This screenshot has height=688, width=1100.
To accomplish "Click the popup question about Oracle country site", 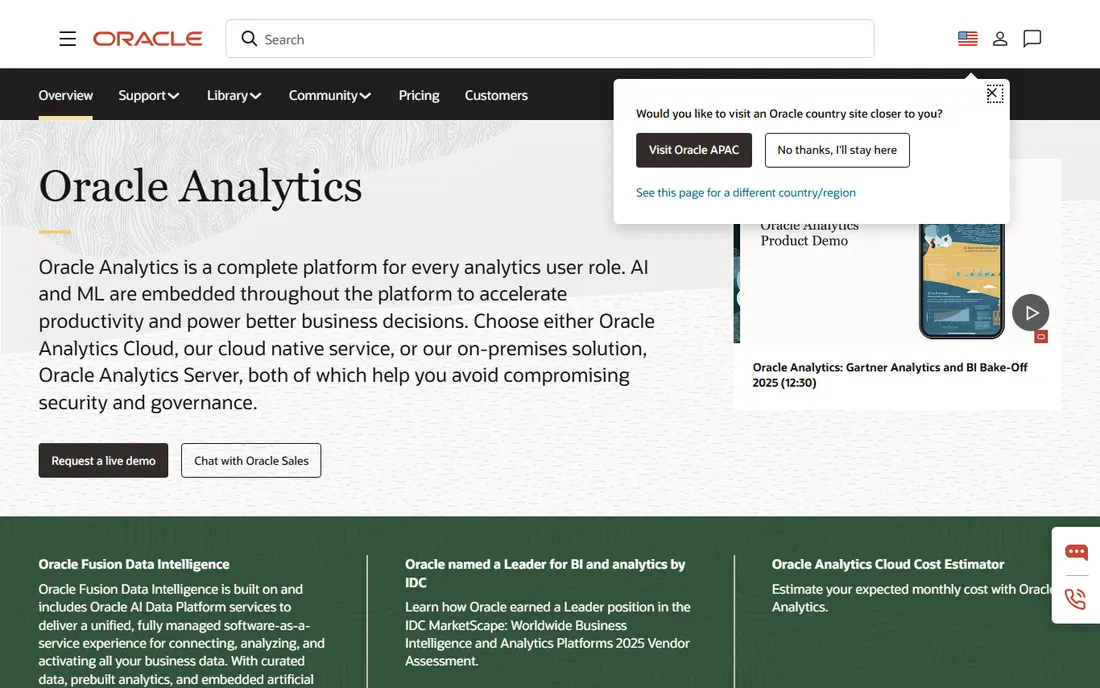I will point(789,114).
